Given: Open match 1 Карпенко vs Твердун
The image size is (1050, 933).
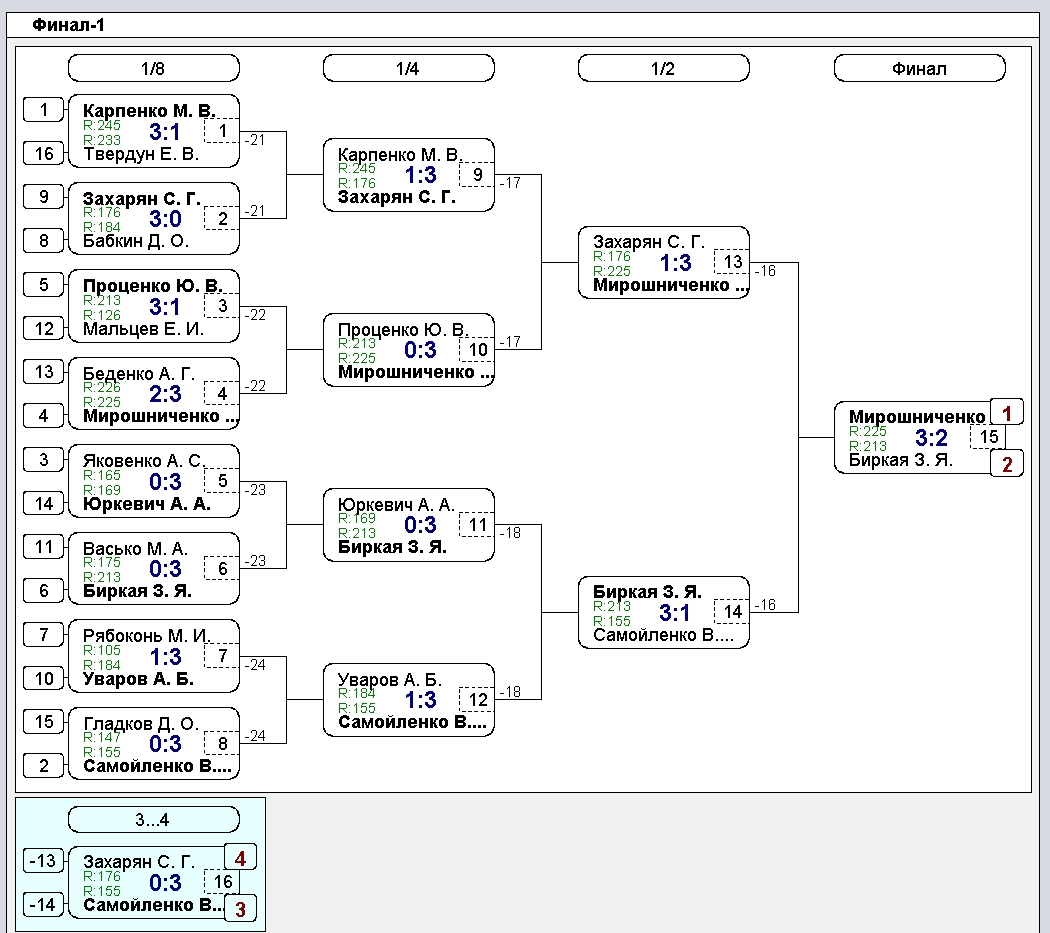Looking at the screenshot, I should click(x=153, y=131).
